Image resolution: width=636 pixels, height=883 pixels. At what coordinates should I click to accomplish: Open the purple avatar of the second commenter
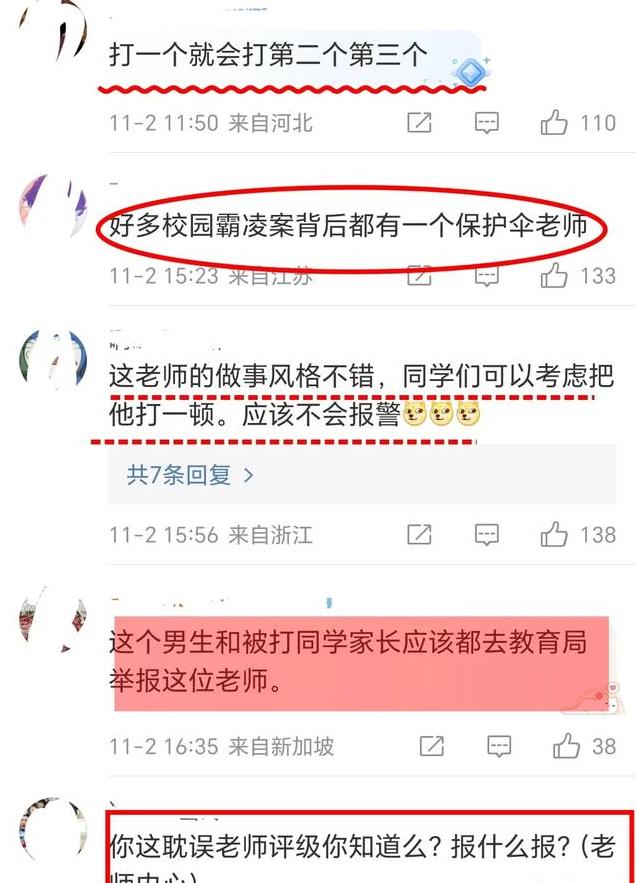coord(53,207)
